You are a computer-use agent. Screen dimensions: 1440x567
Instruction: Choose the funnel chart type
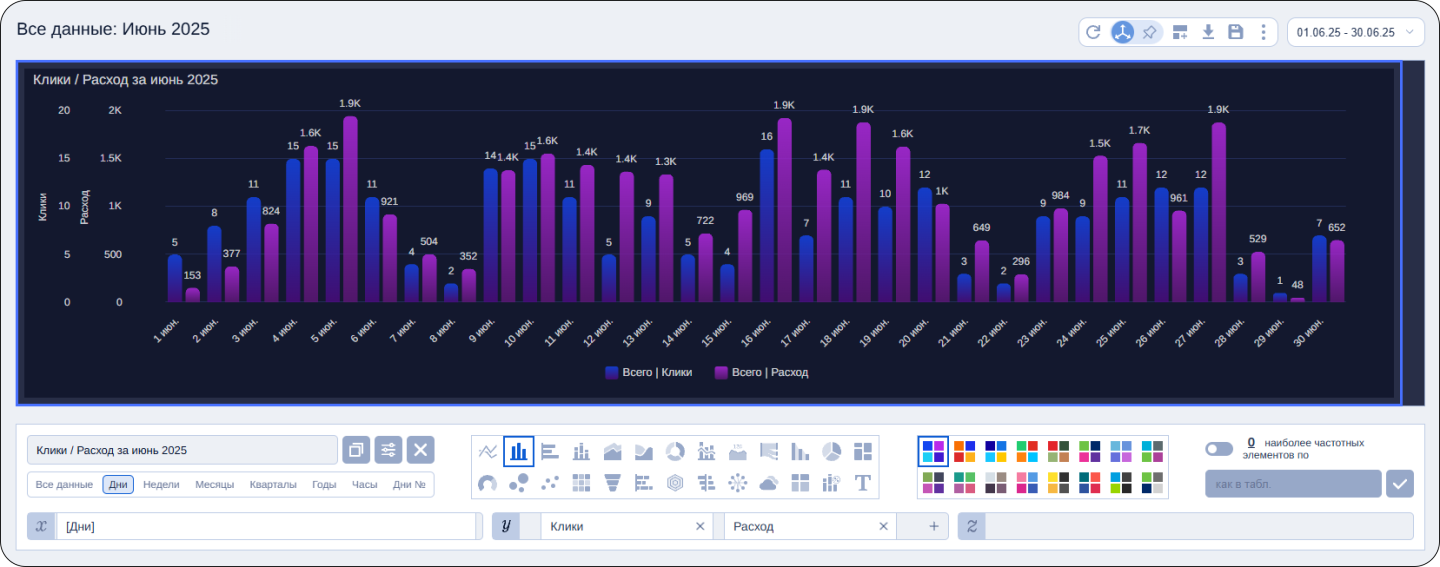click(613, 483)
